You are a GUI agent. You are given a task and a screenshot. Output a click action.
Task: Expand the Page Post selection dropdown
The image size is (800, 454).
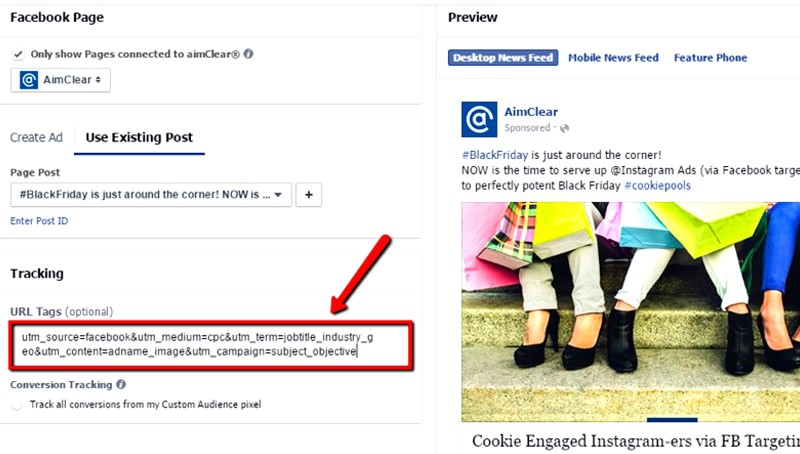pyautogui.click(x=151, y=195)
